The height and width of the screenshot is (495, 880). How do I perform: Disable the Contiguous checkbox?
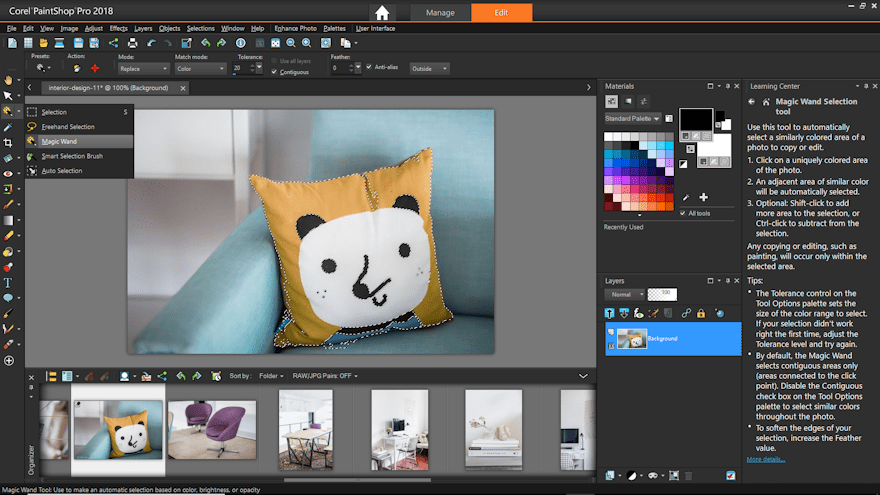[275, 72]
